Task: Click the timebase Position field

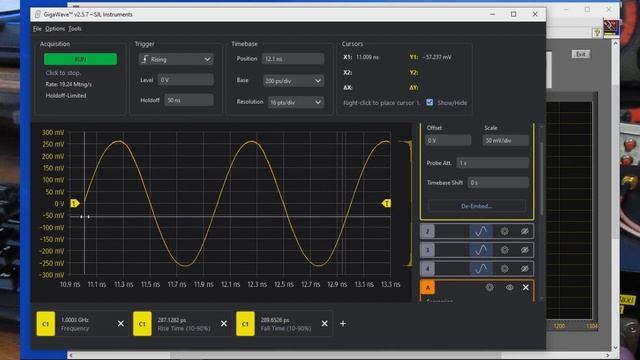Action: 293,59
